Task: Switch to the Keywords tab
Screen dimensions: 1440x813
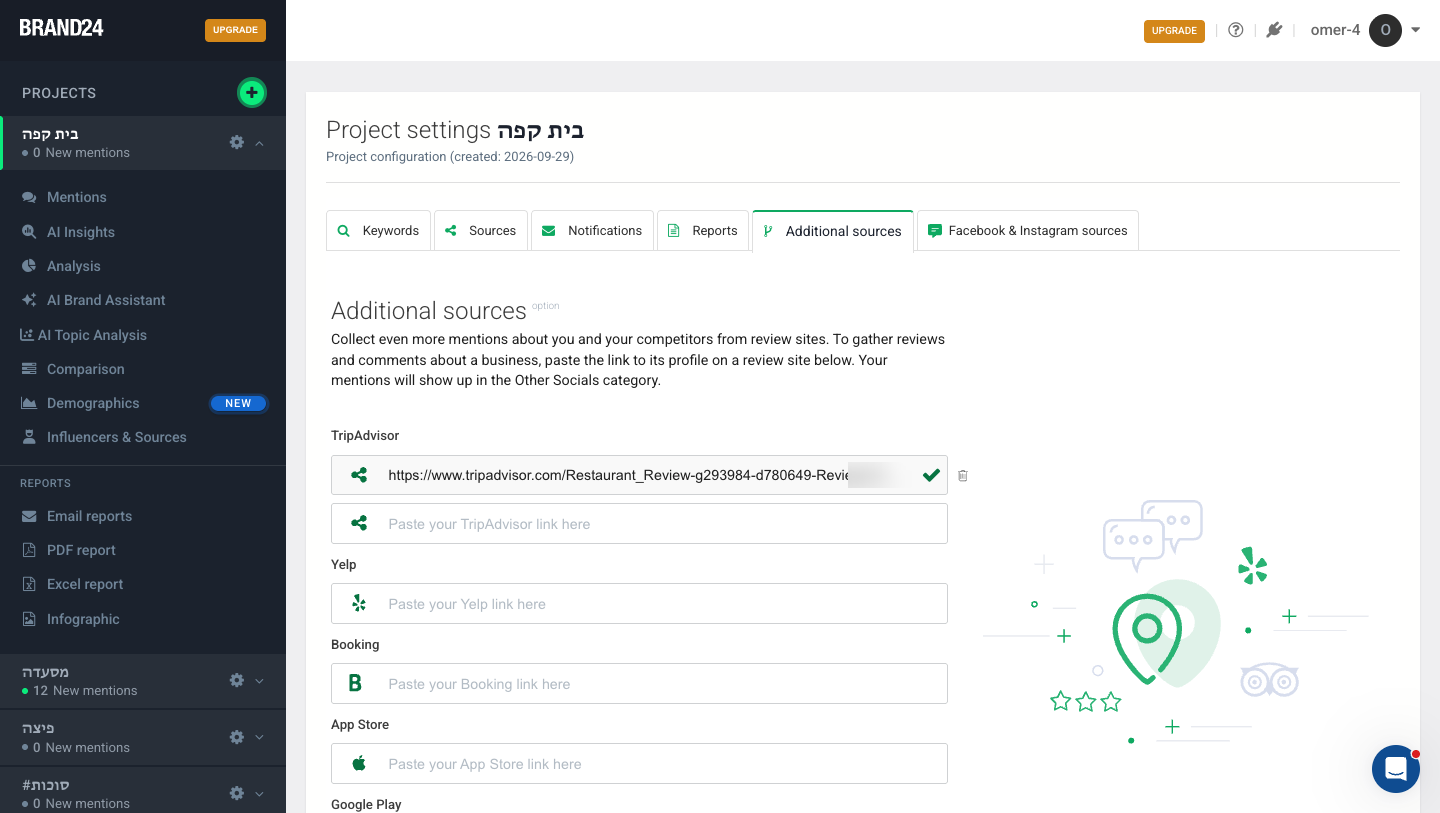Action: (379, 230)
